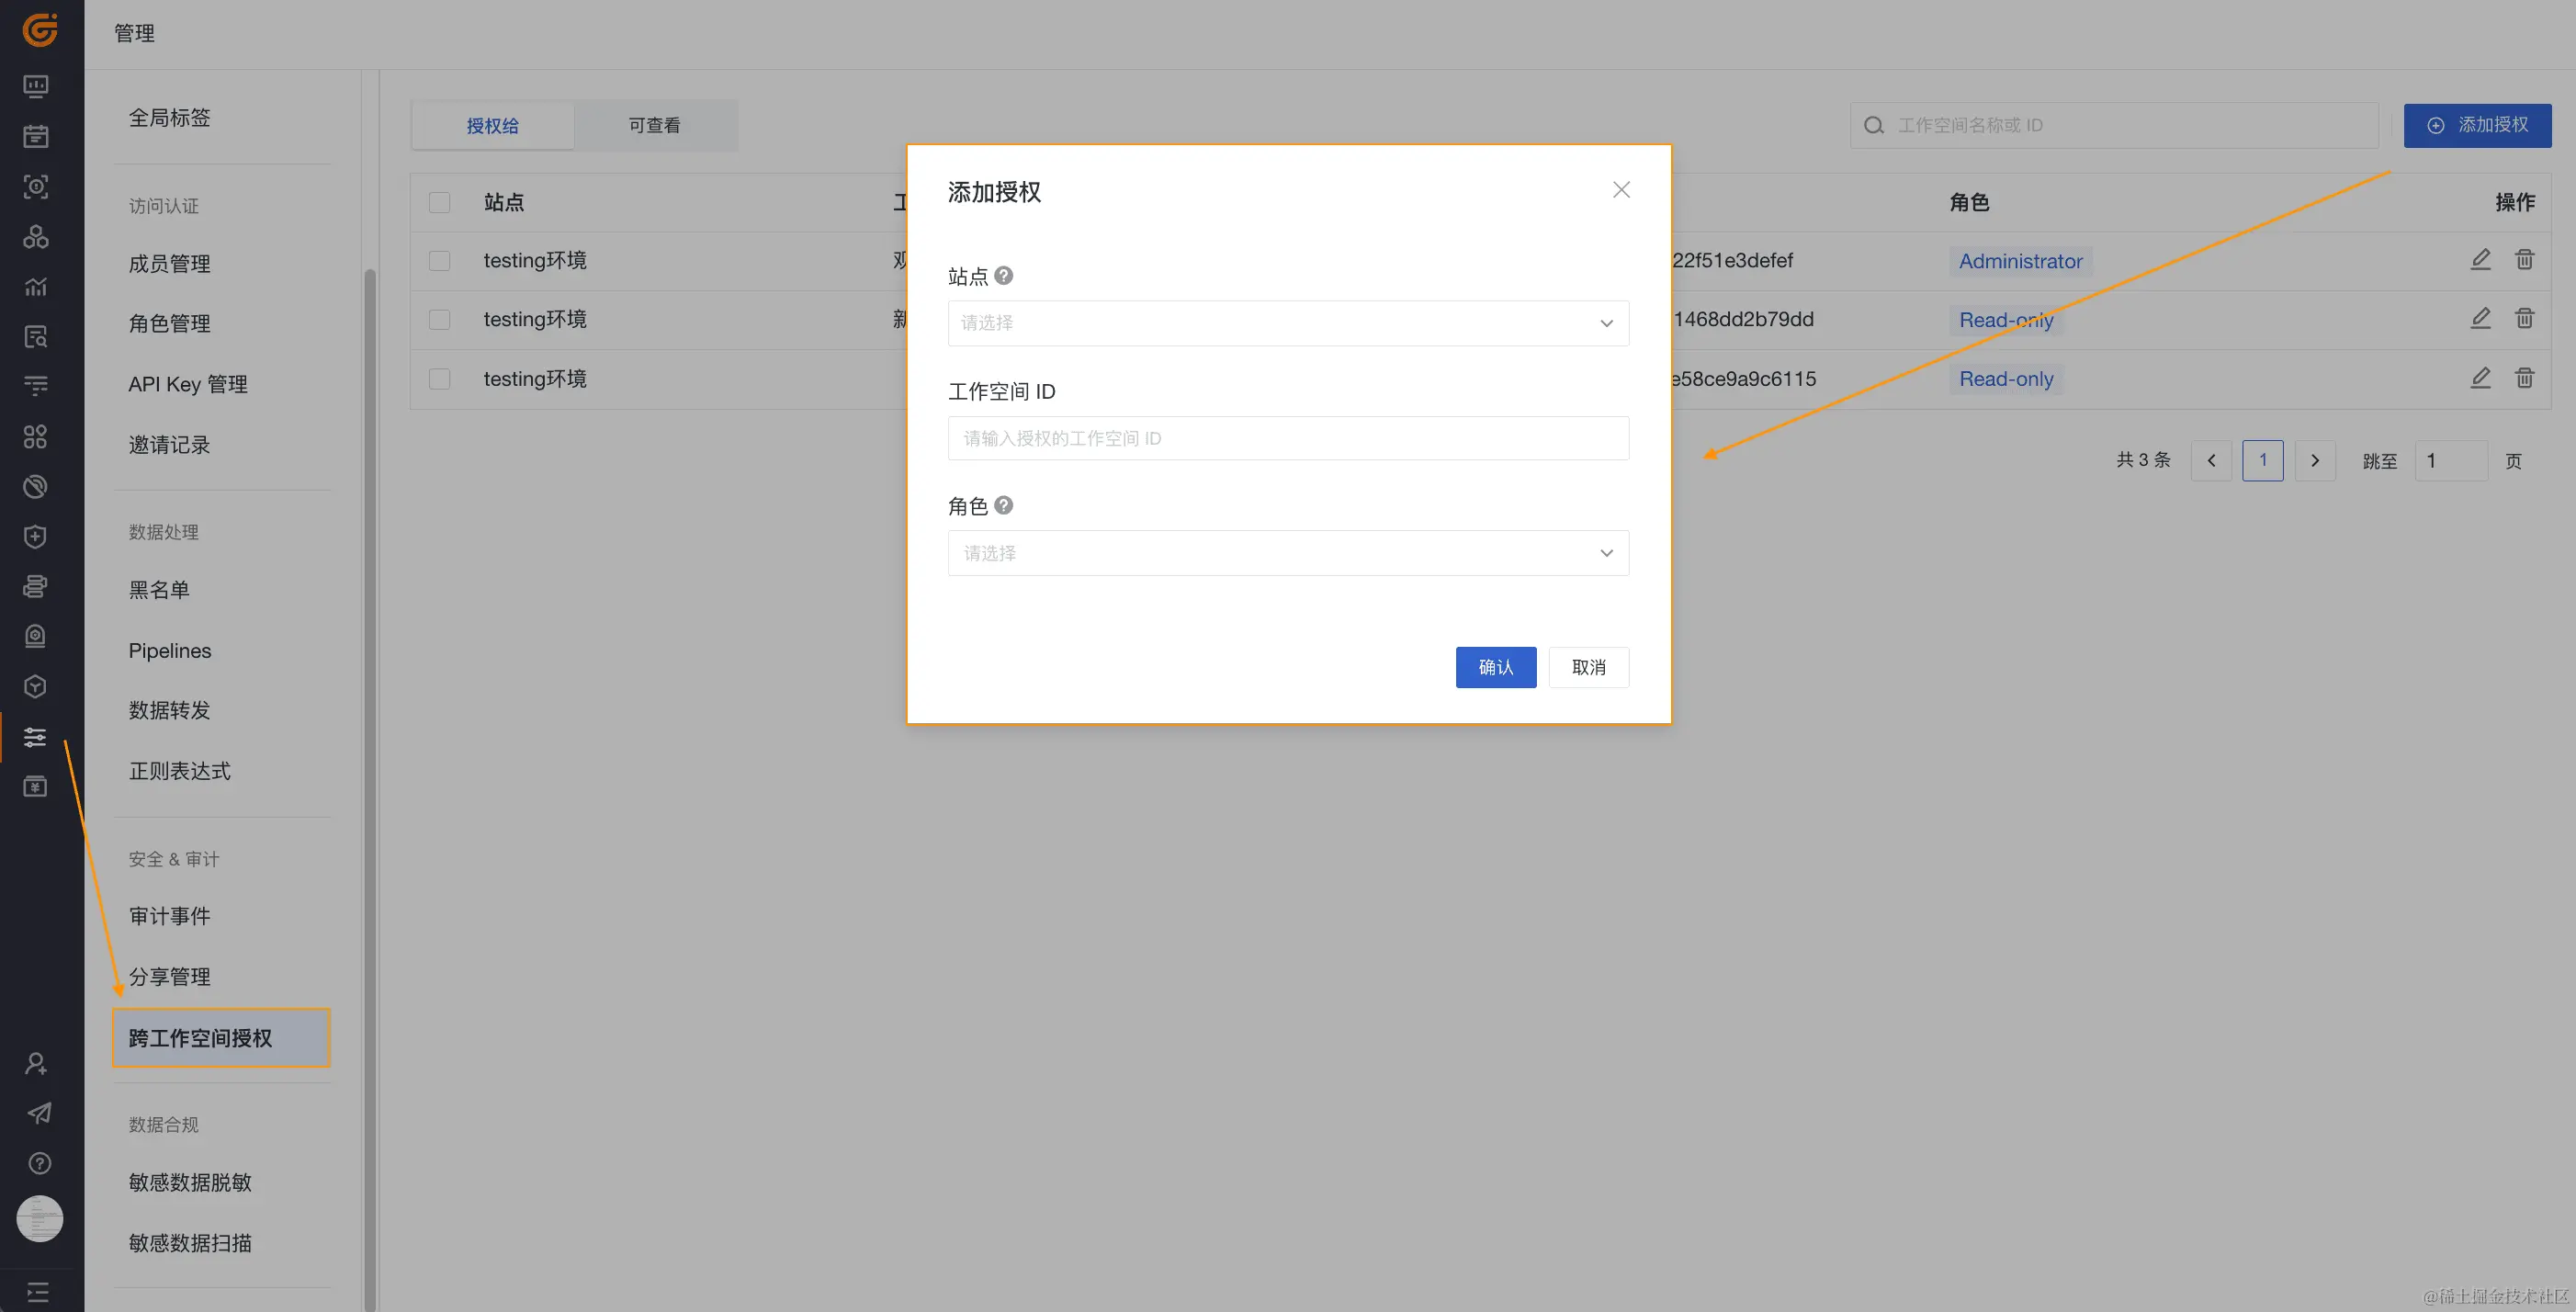Click edit pencil for the Administrator row
This screenshot has height=1312, width=2576.
[x=2480, y=260]
